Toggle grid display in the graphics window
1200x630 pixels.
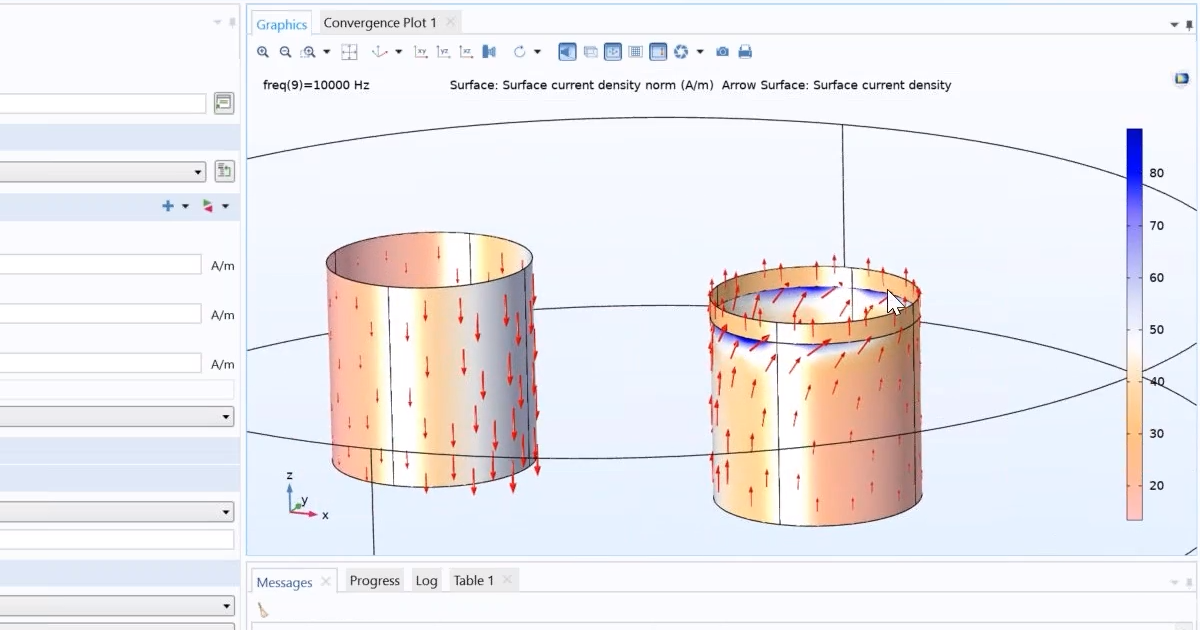[x=635, y=51]
